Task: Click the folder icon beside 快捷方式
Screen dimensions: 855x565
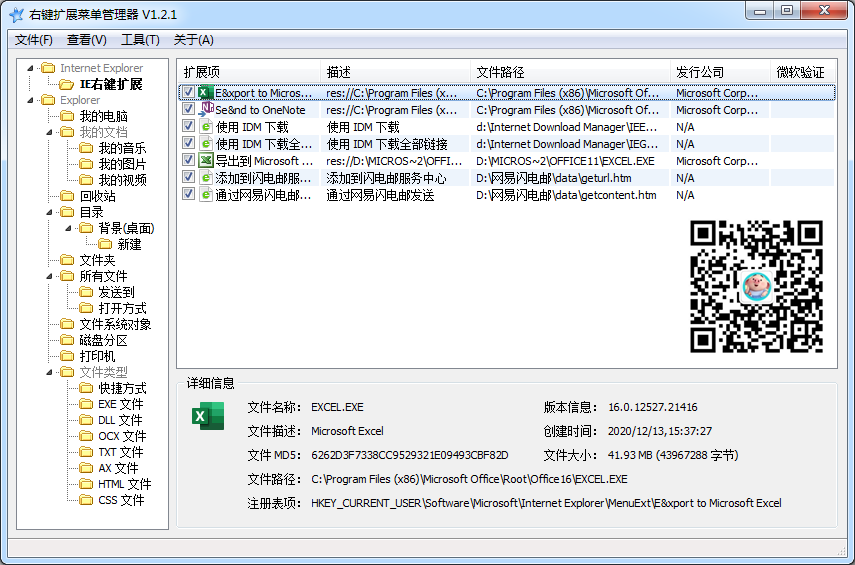Action: click(x=86, y=388)
